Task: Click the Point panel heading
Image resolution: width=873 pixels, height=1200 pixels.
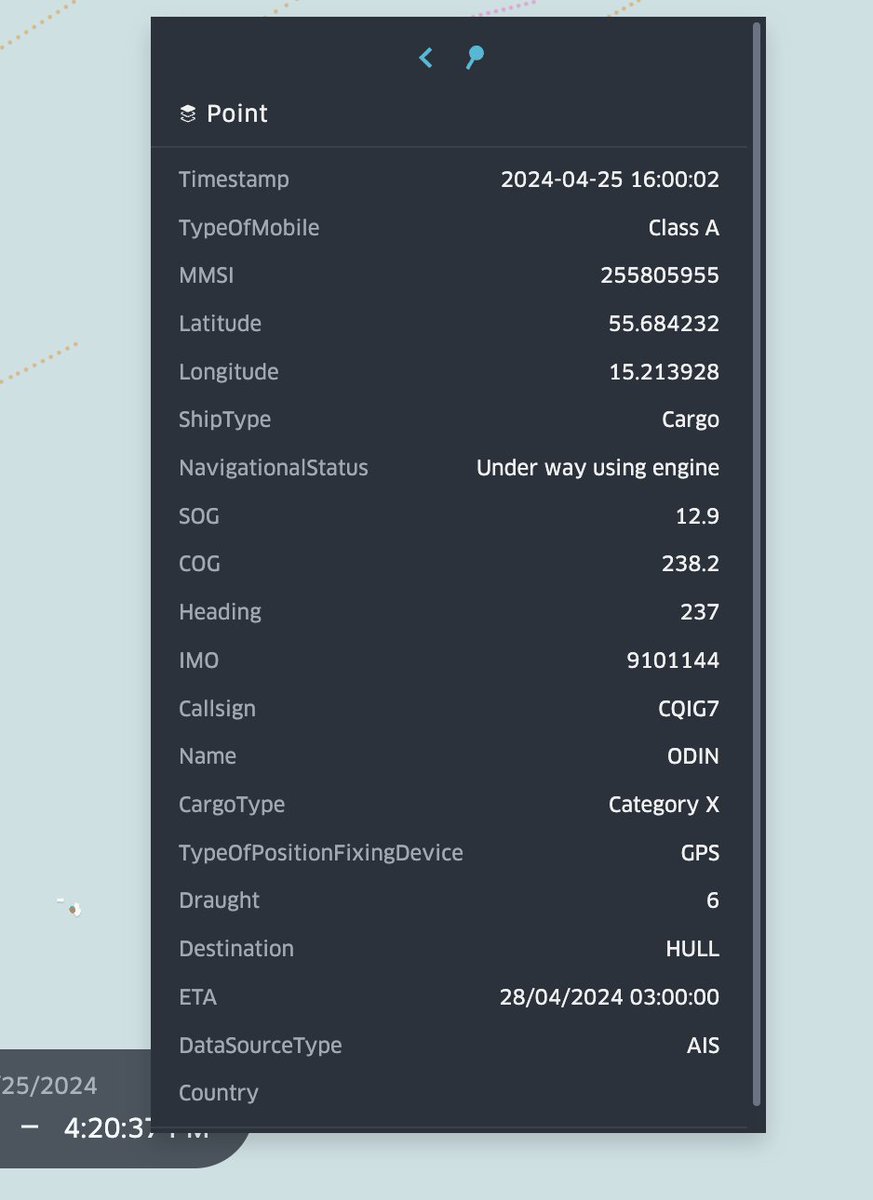Action: pos(237,114)
